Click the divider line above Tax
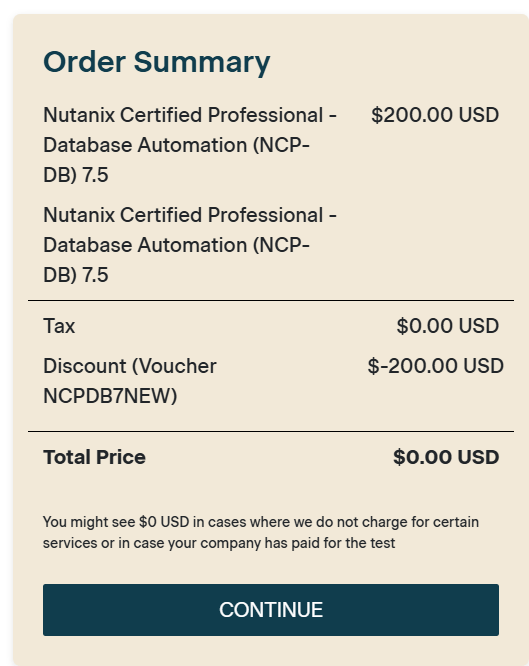The width and height of the screenshot is (529, 666). [271, 300]
